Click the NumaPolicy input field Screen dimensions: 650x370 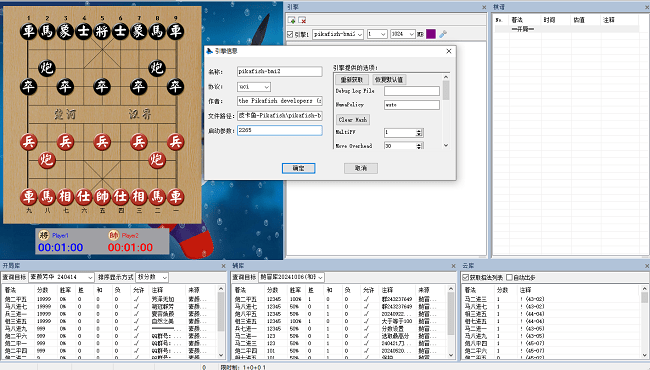pyautogui.click(x=412, y=105)
